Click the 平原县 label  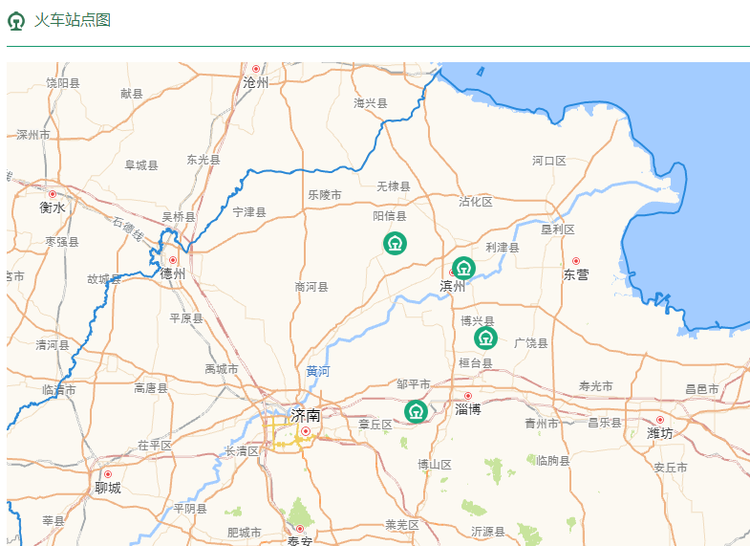point(186,318)
